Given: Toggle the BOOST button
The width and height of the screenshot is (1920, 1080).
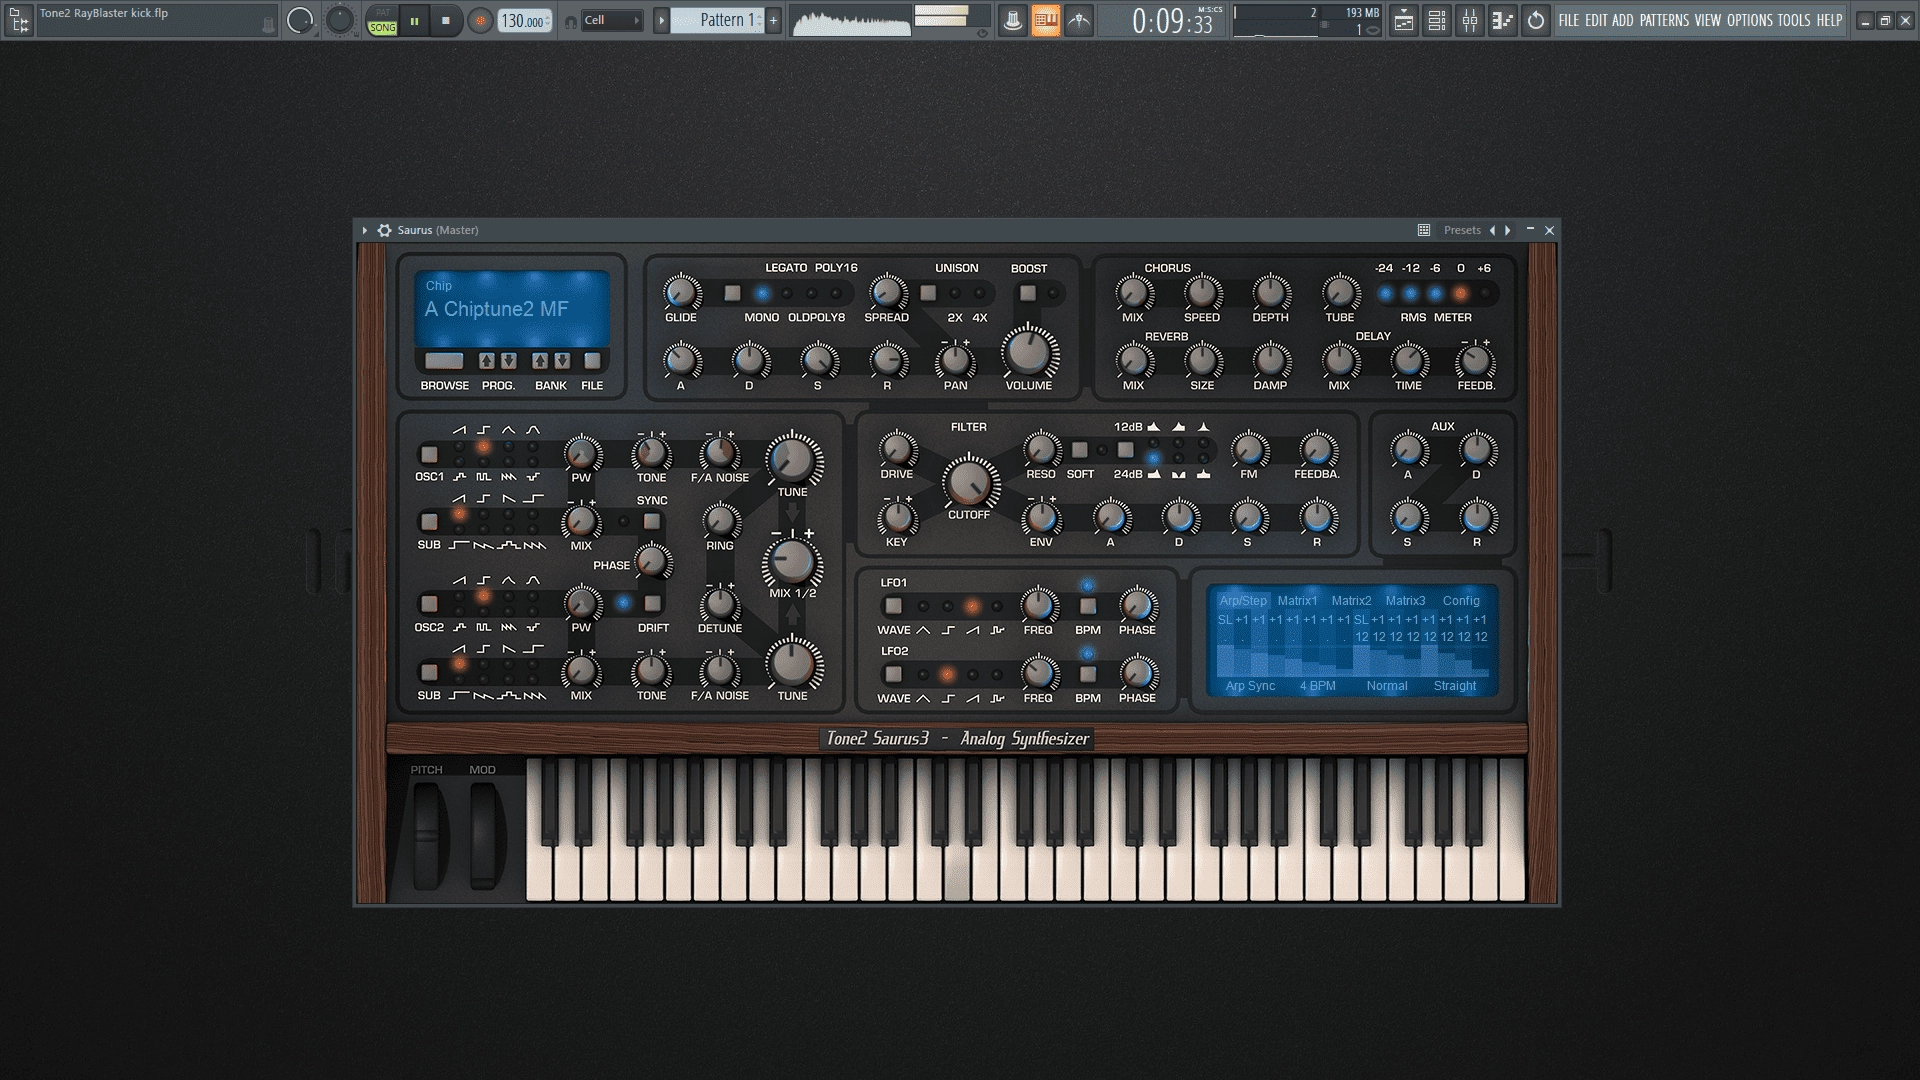Looking at the screenshot, I should 1027,293.
